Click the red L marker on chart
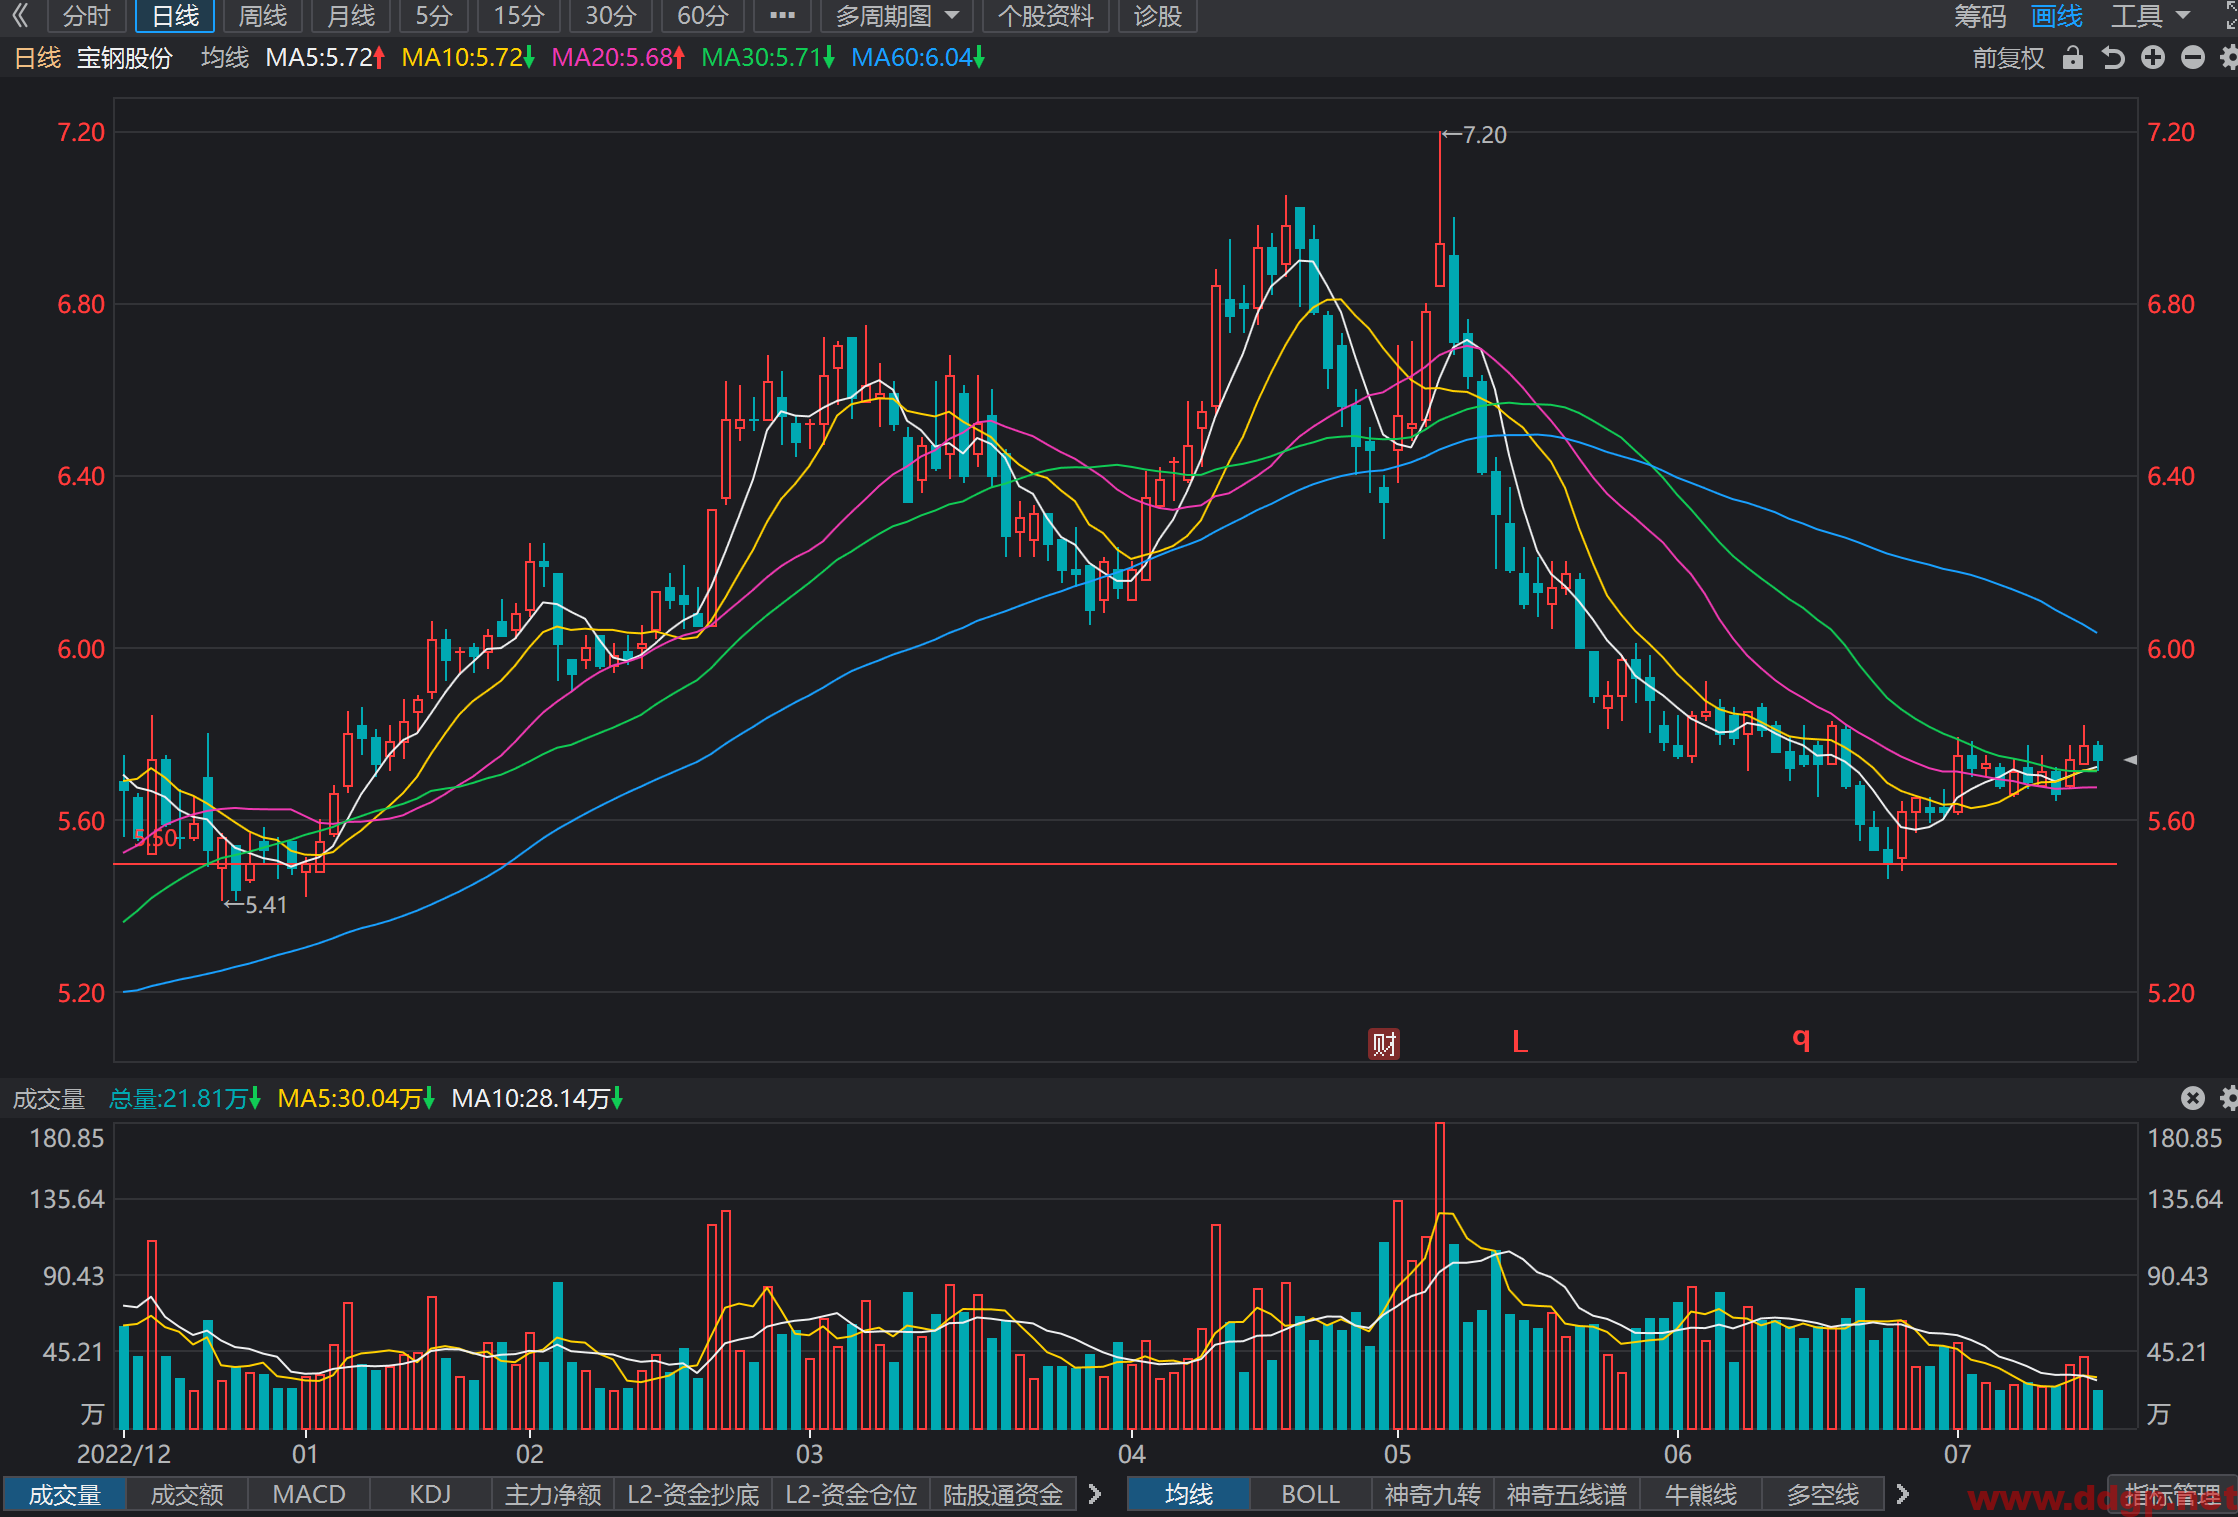The height and width of the screenshot is (1517, 2238). tap(1520, 1042)
